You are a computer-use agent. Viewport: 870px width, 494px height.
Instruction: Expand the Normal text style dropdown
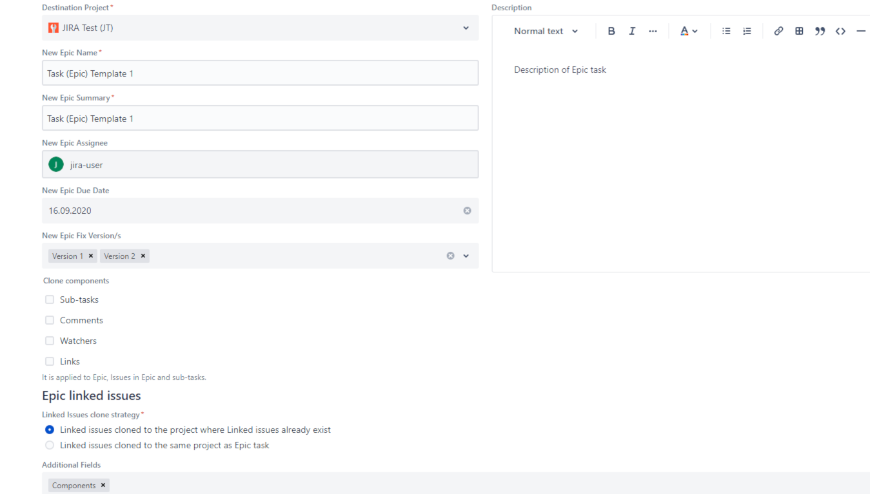tap(546, 31)
